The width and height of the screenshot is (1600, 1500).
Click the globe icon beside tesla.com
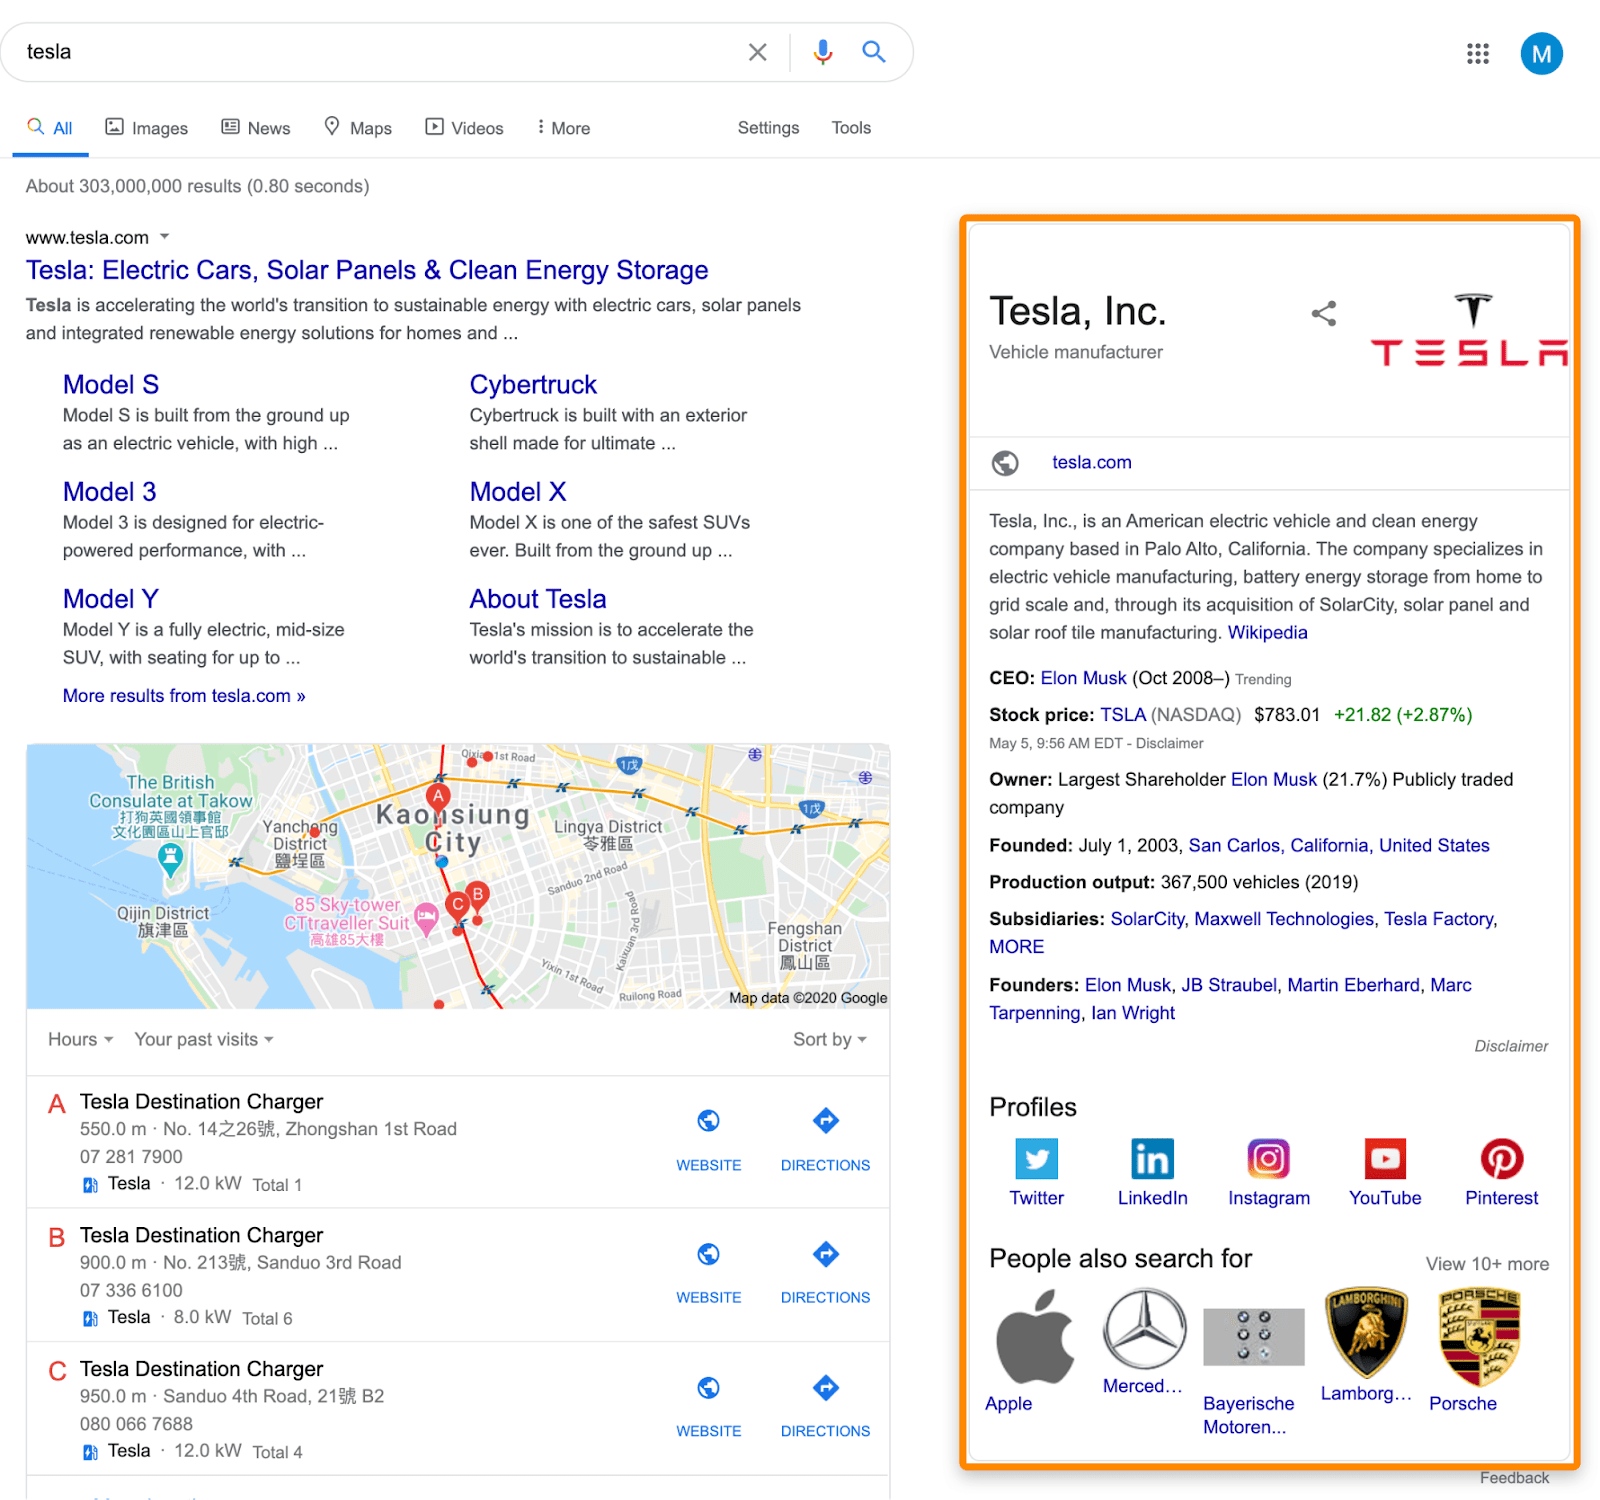1005,463
